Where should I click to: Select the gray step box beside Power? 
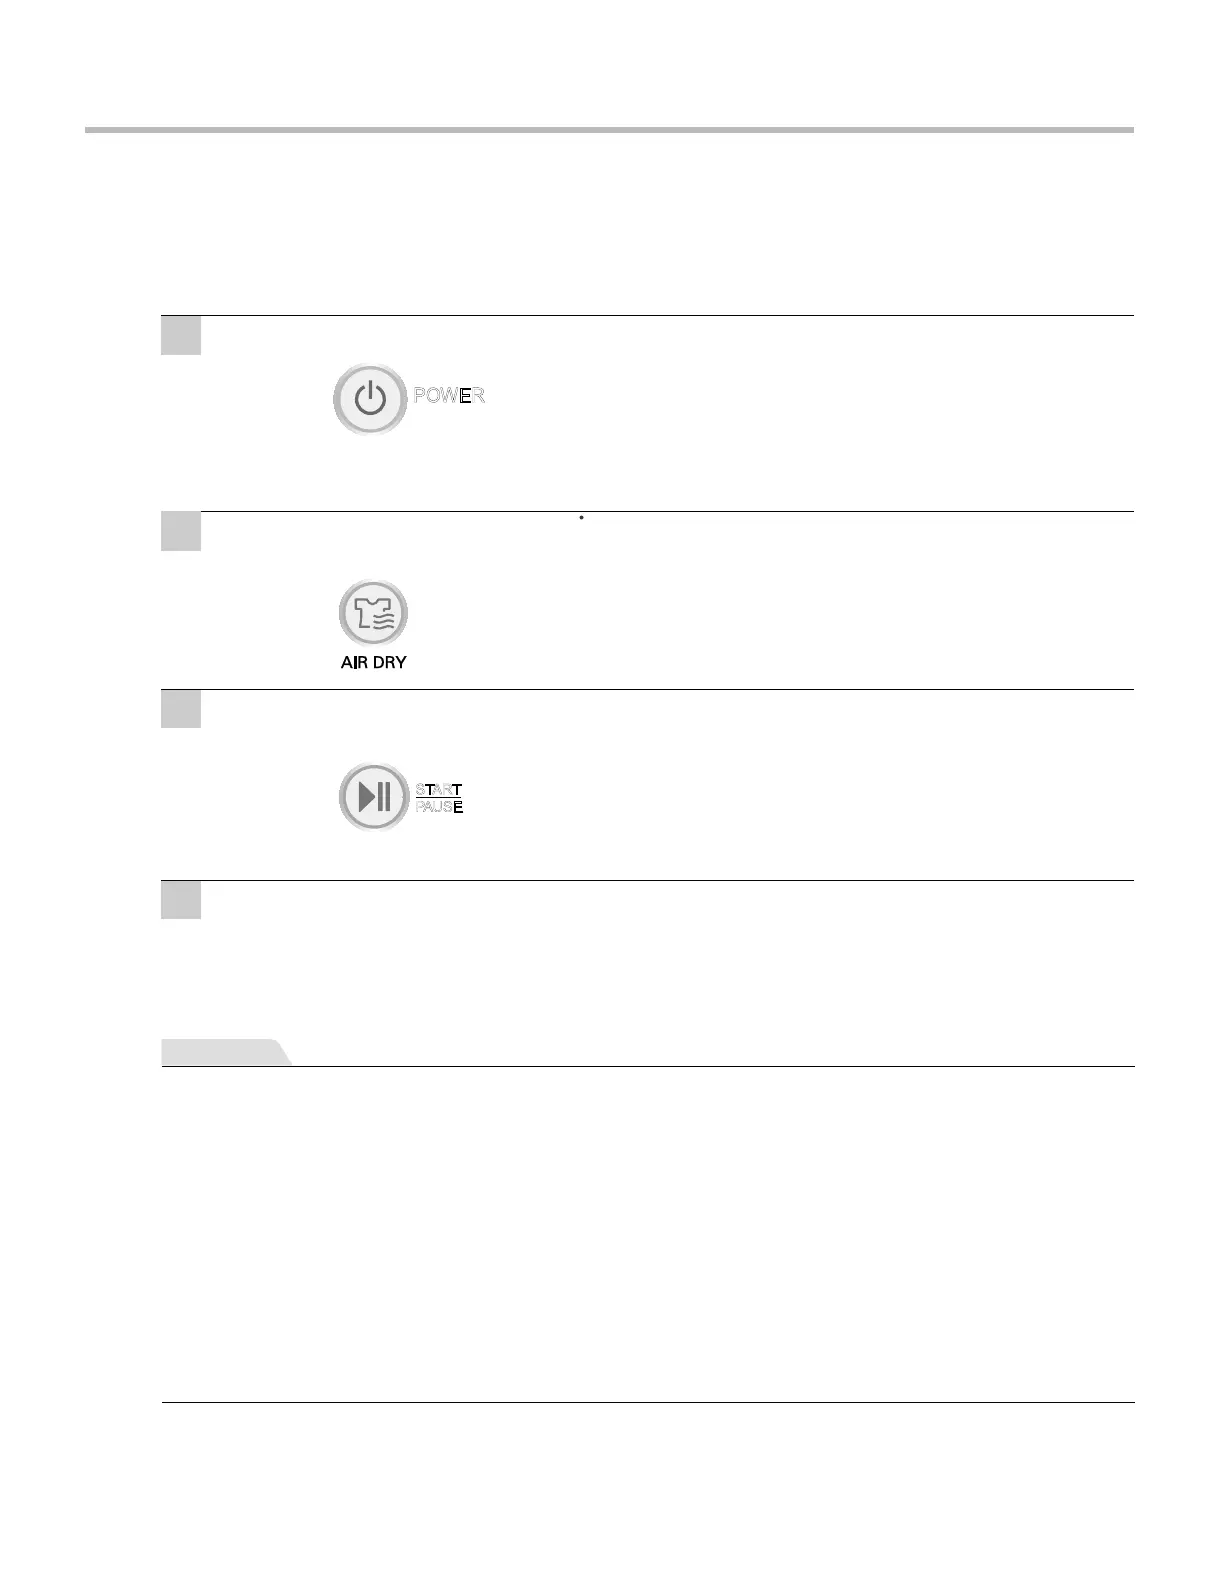(181, 335)
